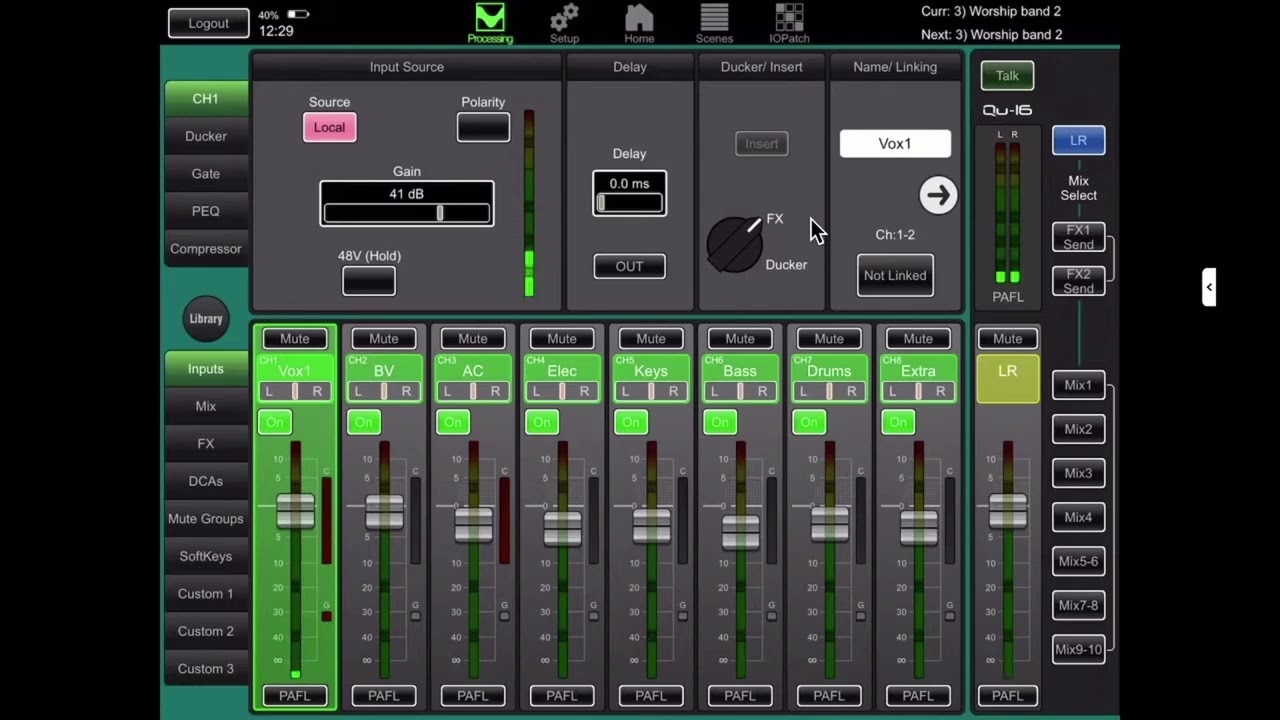Mute the Keys channel
1280x720 pixels.
pos(651,339)
